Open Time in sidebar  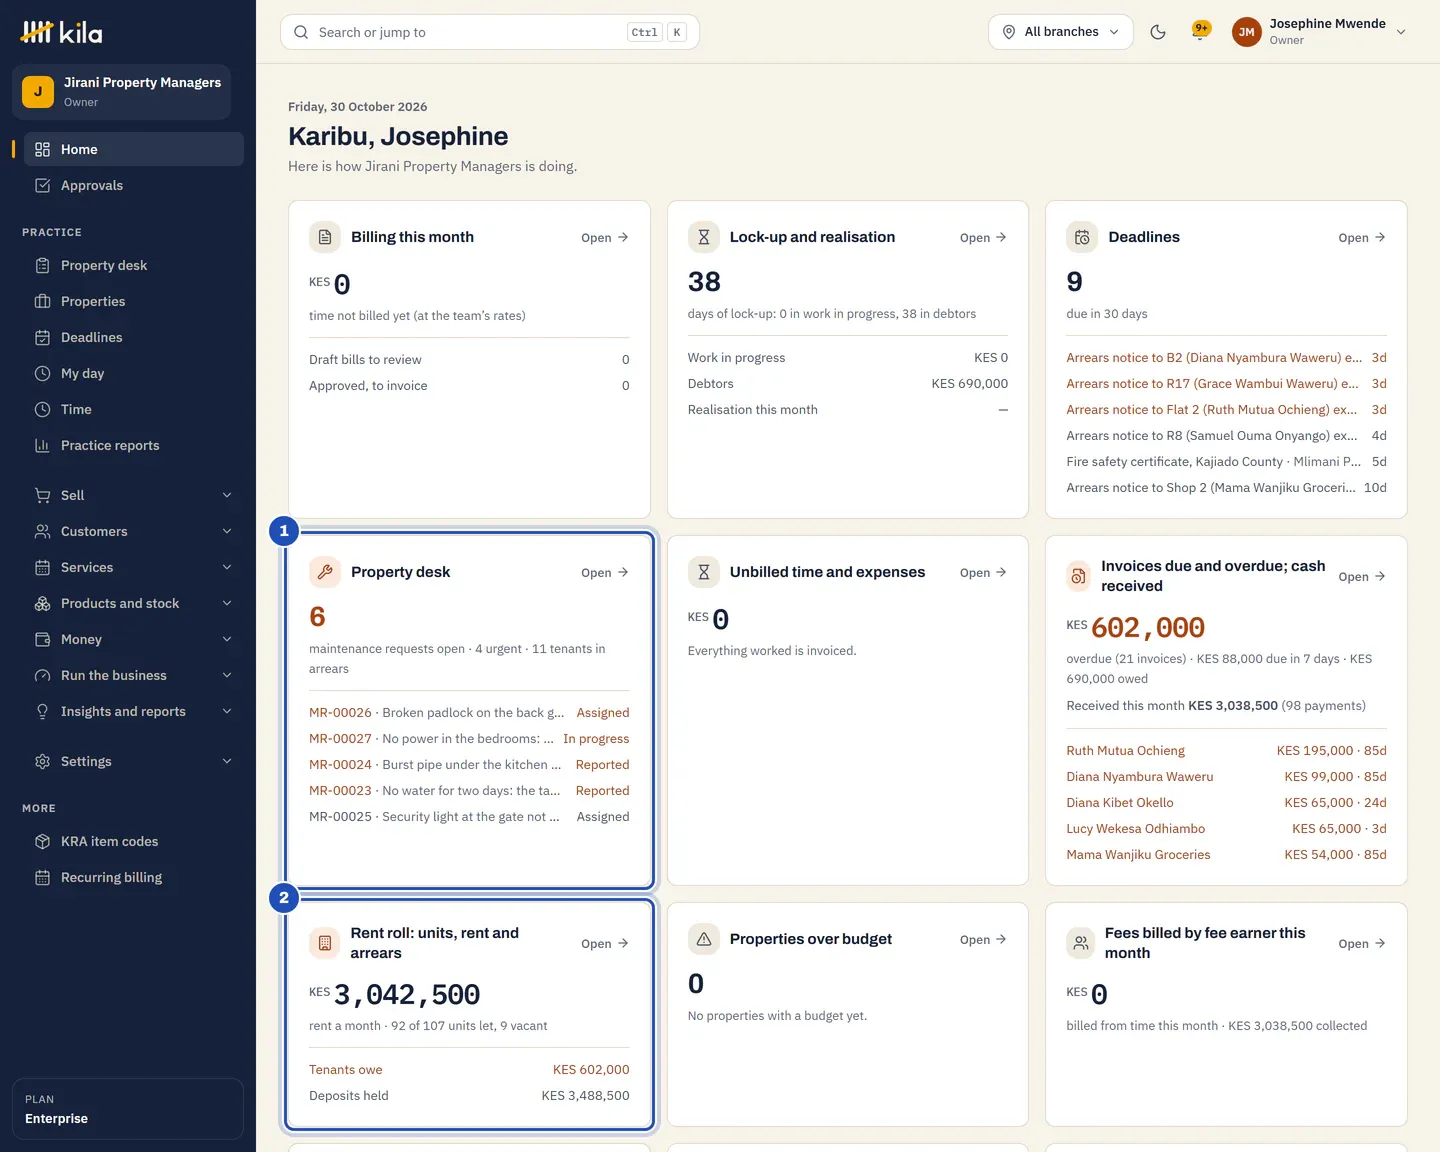[133, 409]
